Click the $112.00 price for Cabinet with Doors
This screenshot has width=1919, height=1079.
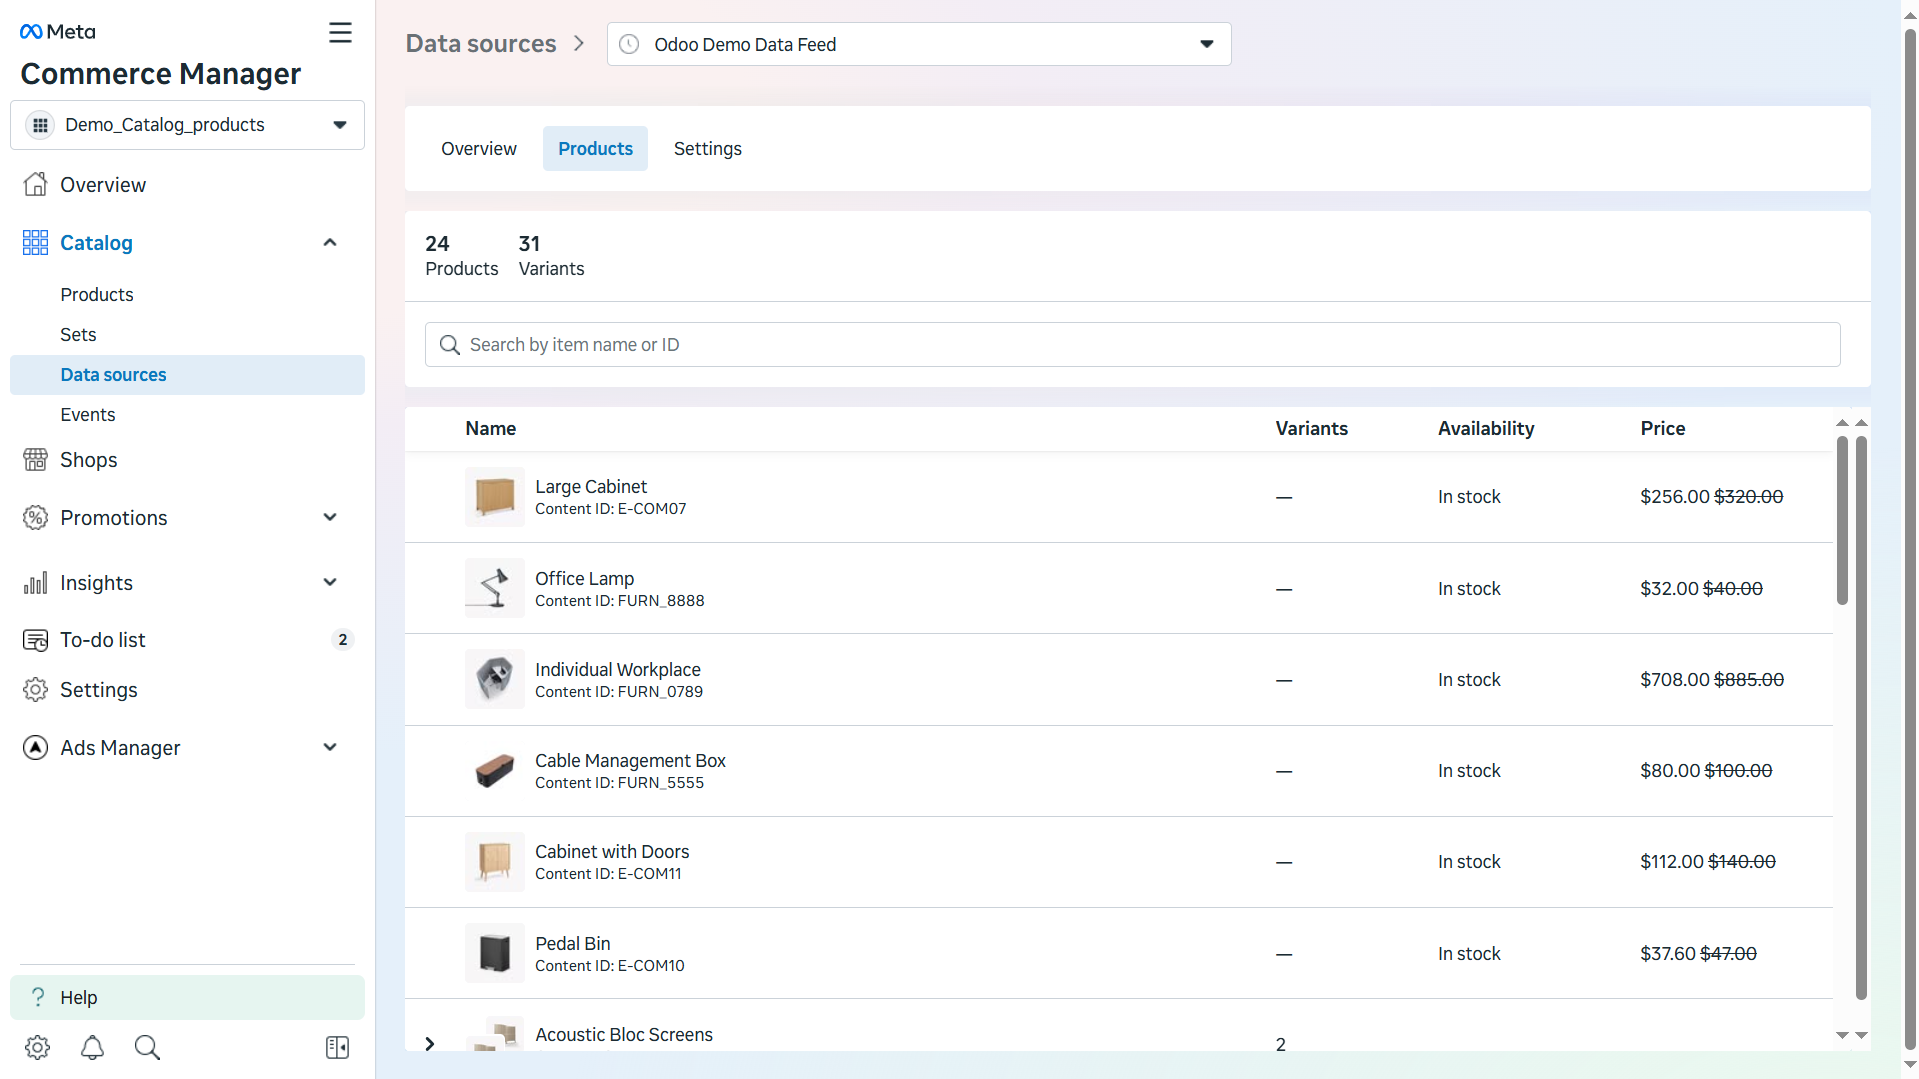(1672, 861)
